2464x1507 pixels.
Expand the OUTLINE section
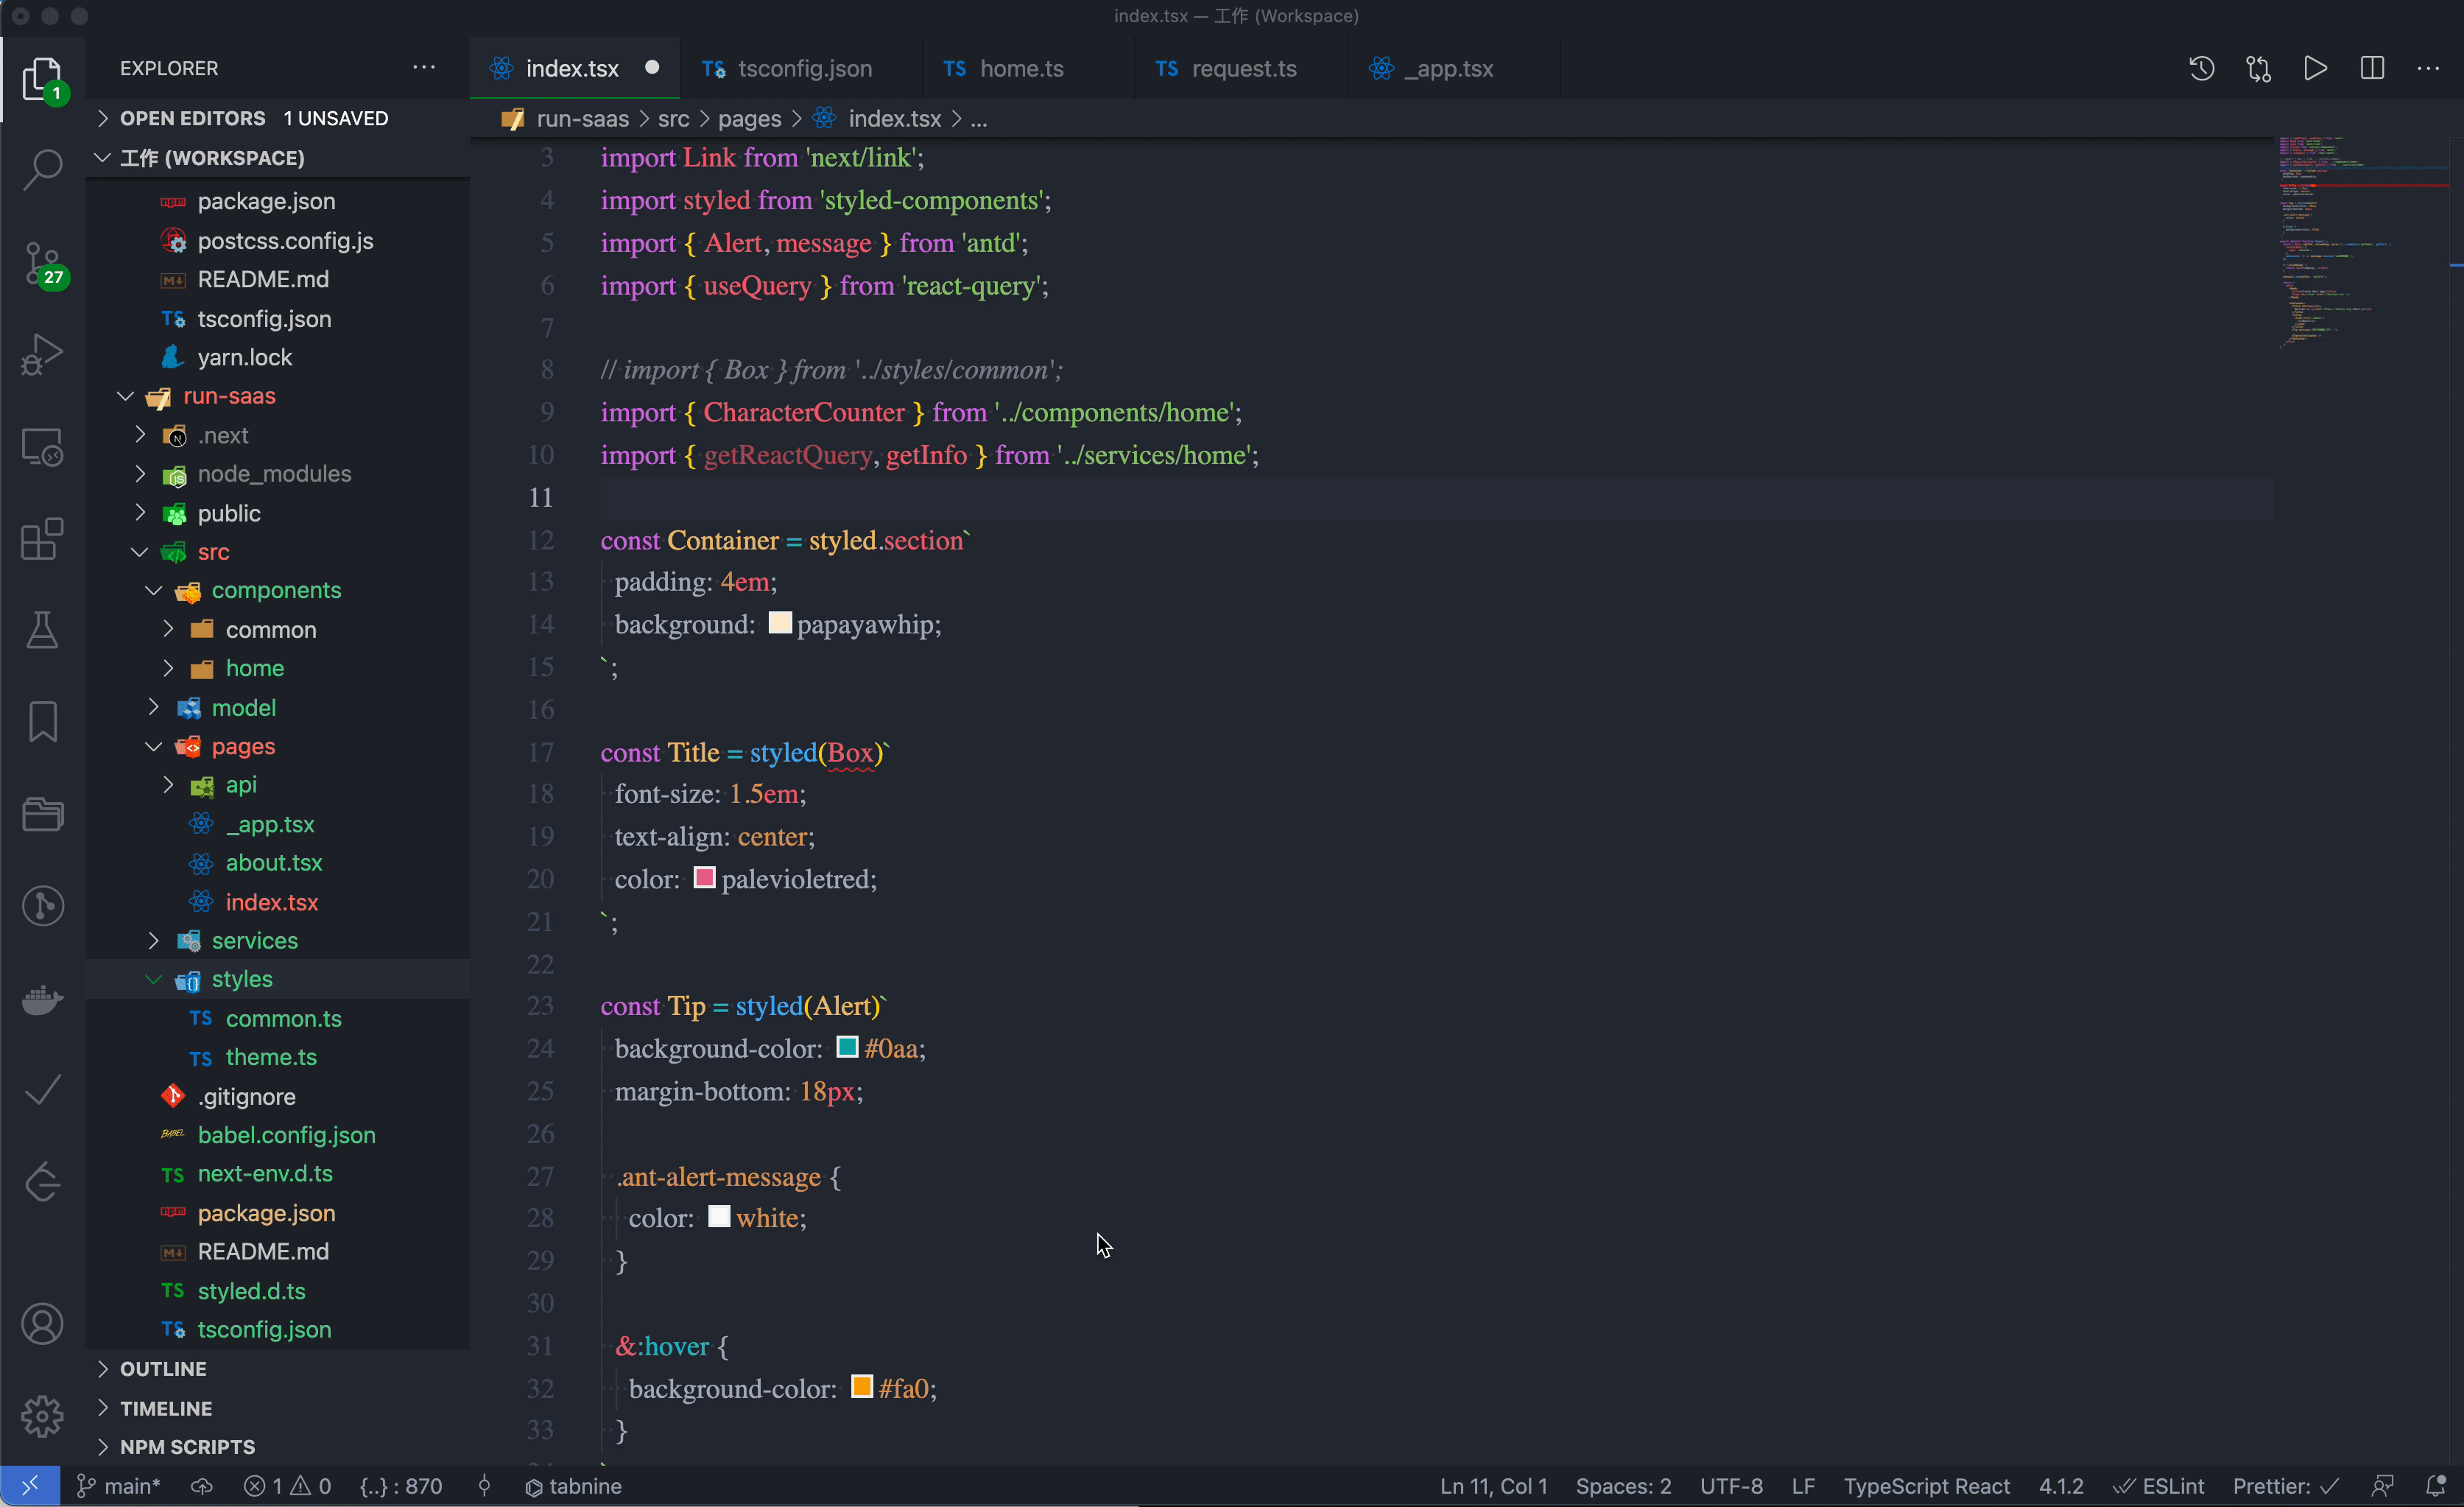pos(163,1369)
